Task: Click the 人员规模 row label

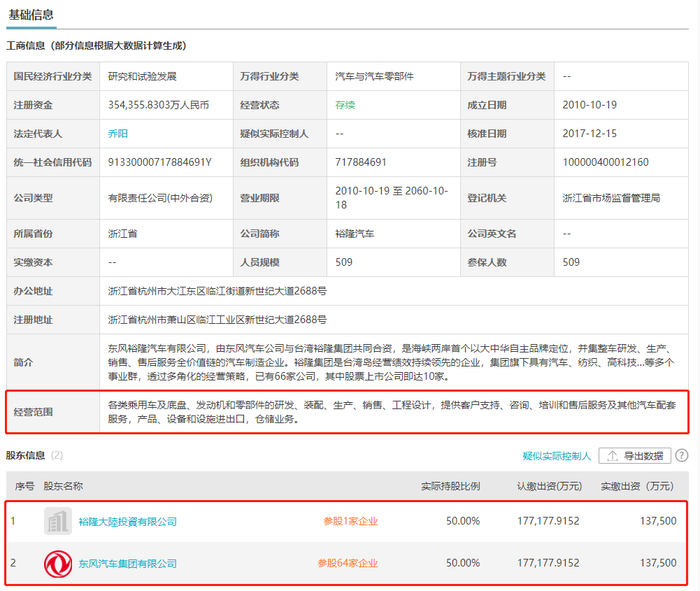Action: click(260, 262)
